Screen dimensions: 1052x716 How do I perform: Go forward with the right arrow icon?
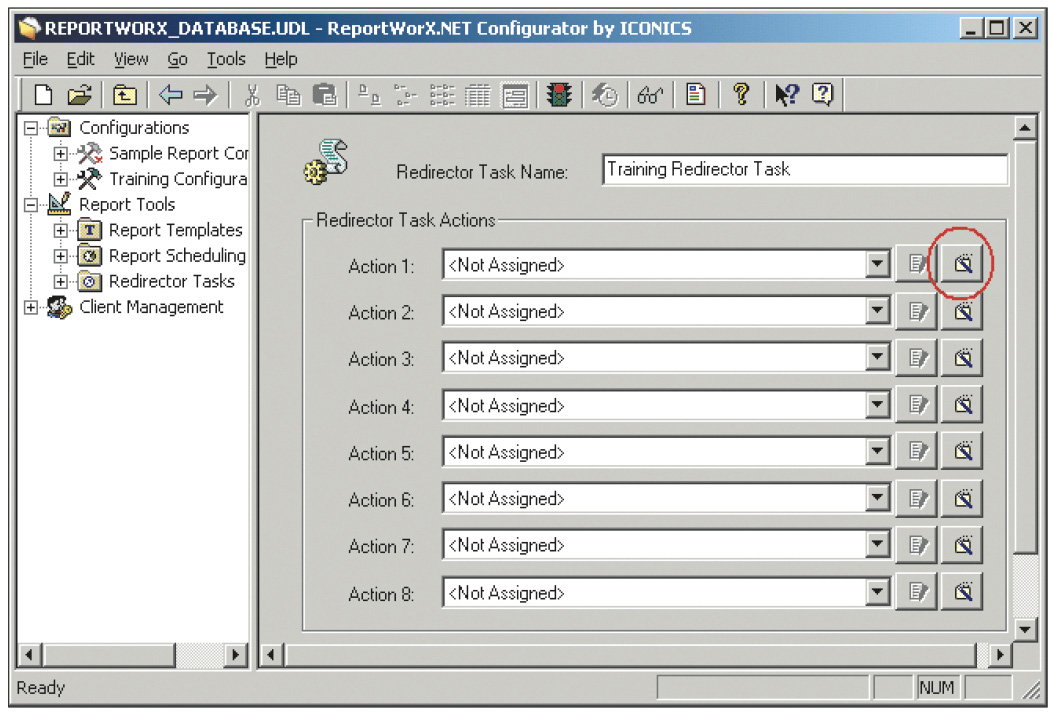205,95
